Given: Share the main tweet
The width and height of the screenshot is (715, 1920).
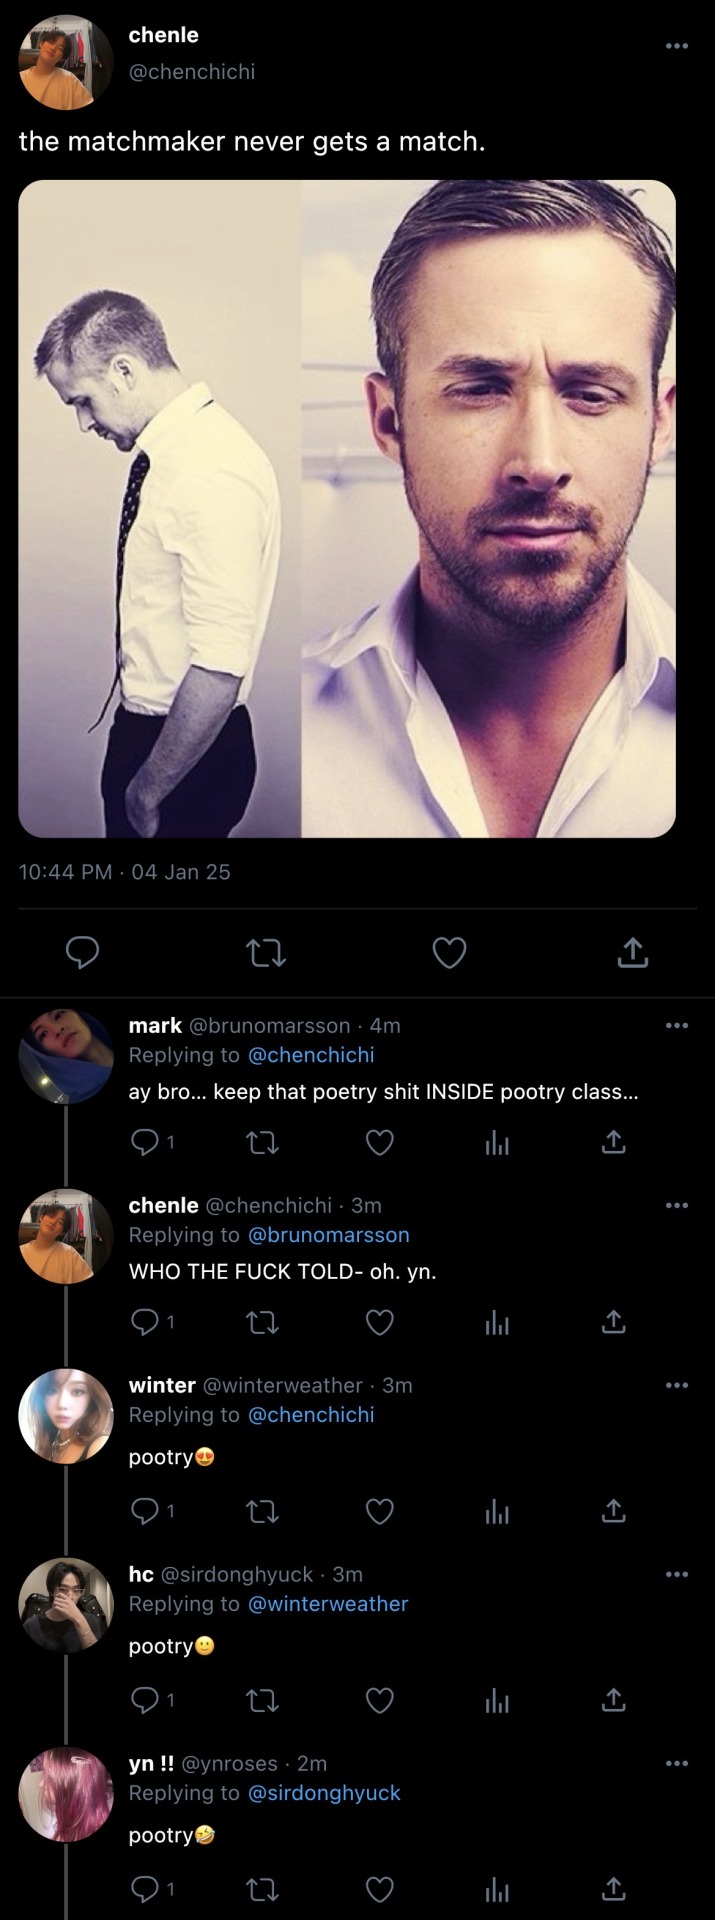Looking at the screenshot, I should [x=632, y=954].
